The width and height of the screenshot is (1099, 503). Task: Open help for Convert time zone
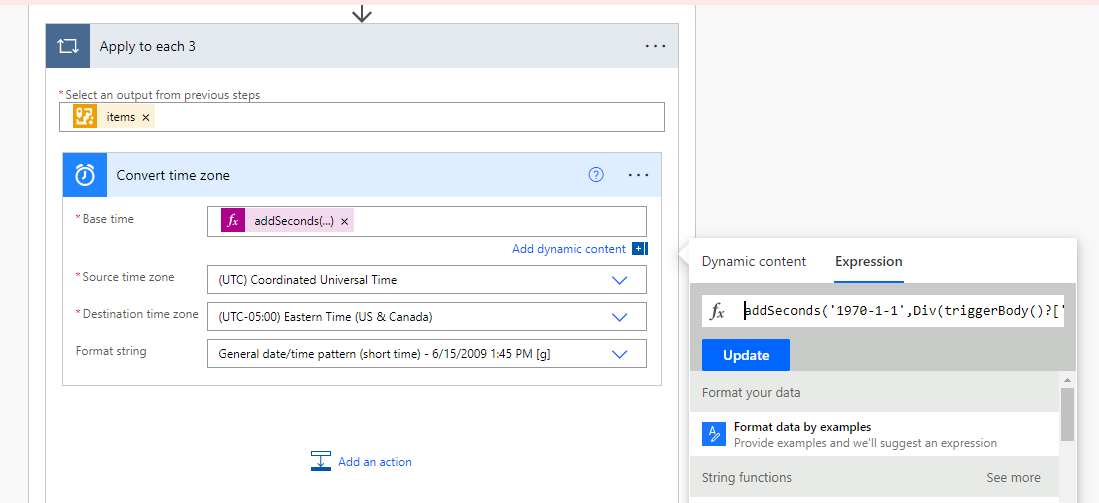pos(596,175)
